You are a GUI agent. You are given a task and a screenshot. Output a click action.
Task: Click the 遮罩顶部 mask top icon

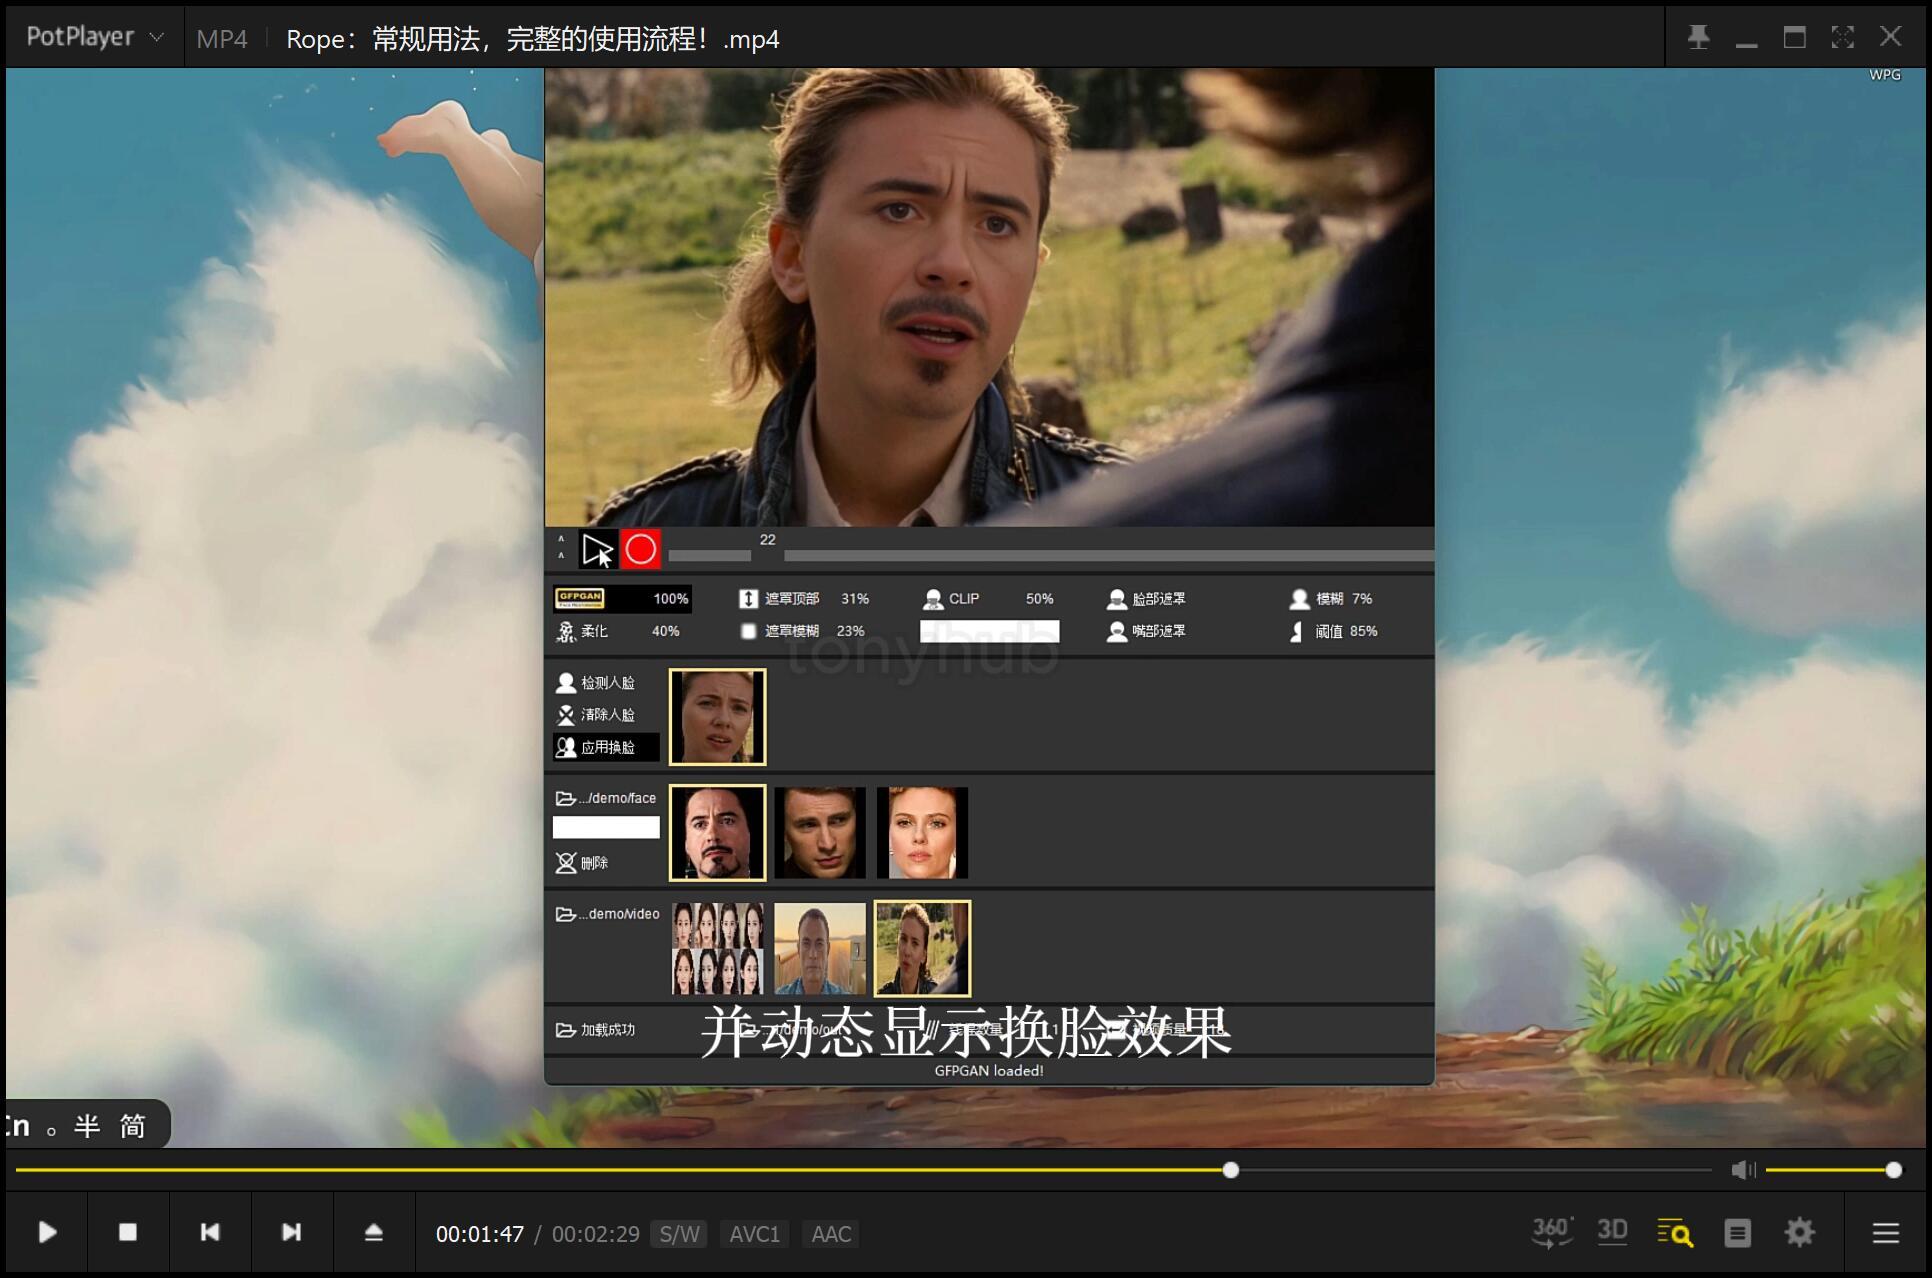click(748, 598)
